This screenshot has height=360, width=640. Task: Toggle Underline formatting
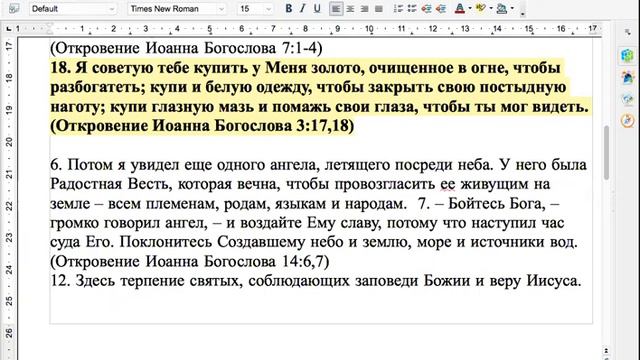317,9
